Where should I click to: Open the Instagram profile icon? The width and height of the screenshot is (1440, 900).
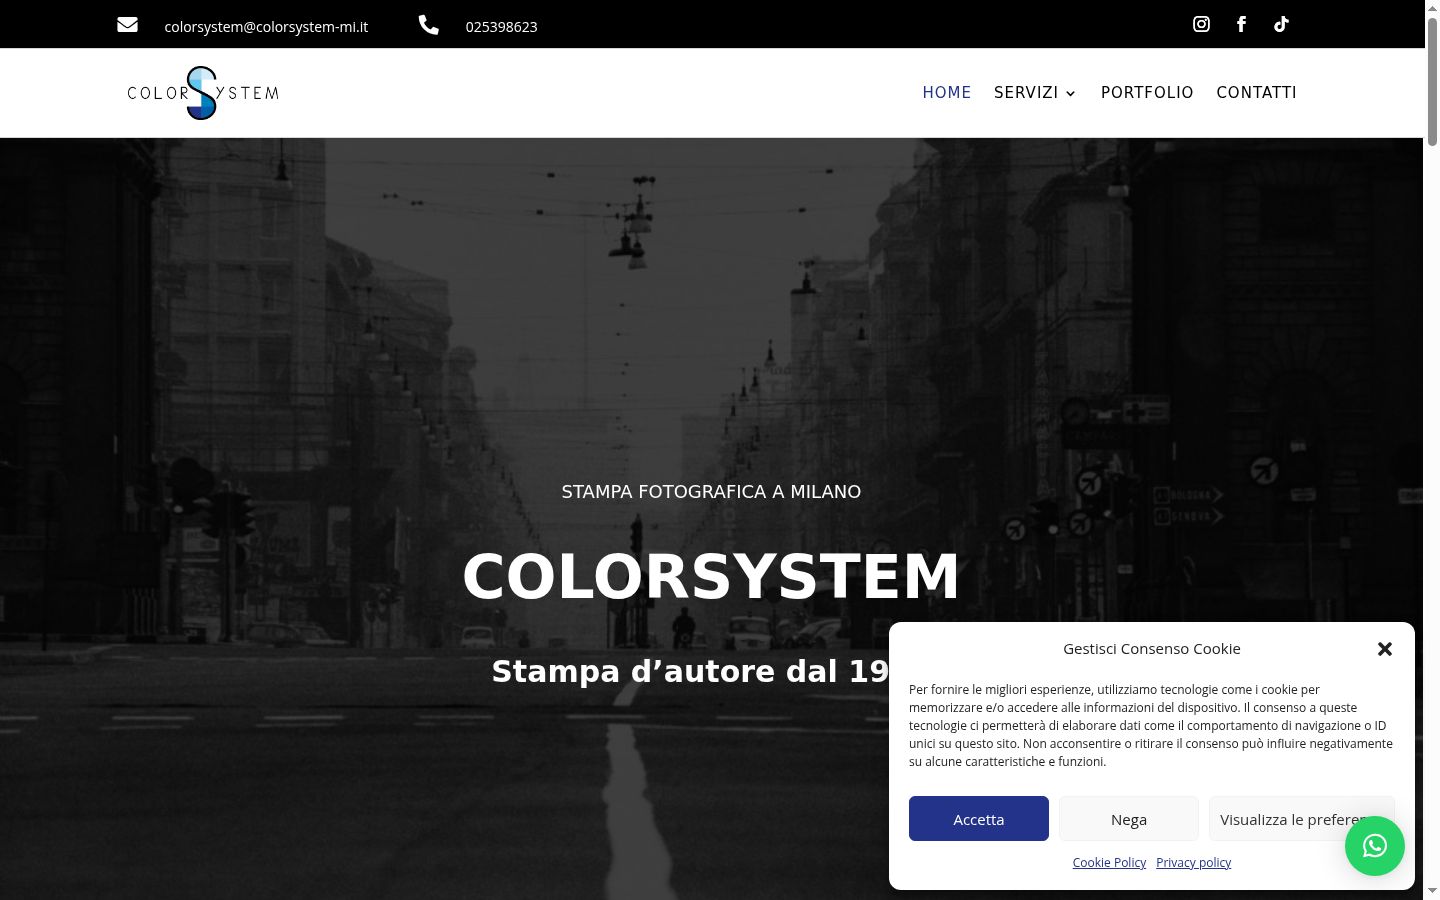[x=1201, y=24]
